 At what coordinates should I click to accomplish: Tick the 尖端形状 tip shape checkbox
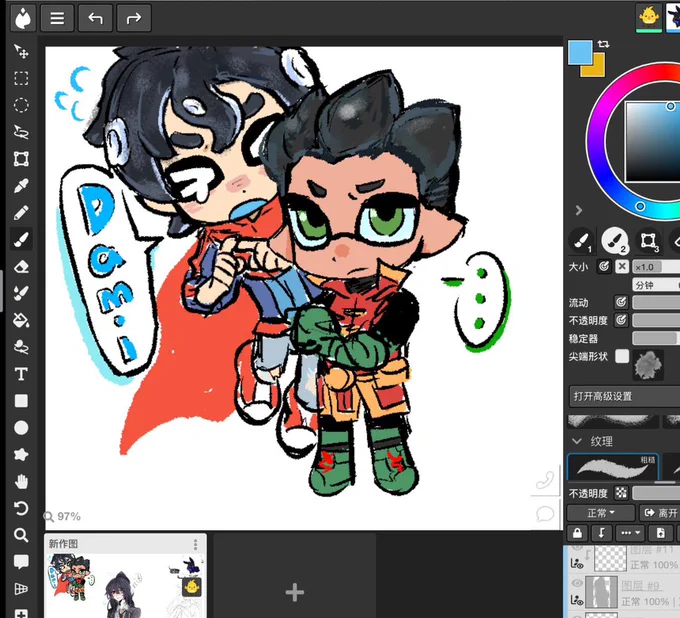(x=622, y=356)
